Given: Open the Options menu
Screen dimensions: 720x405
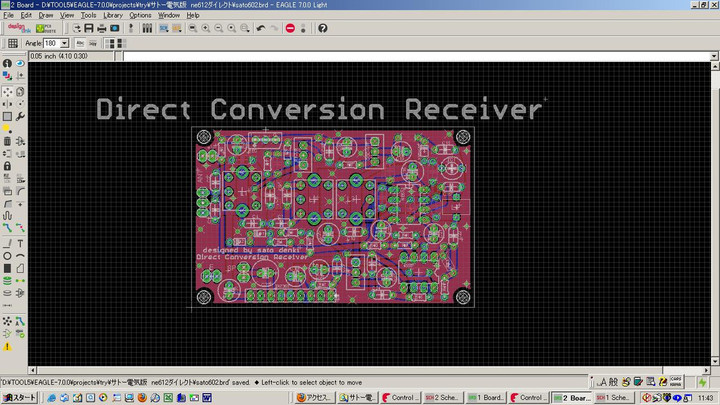Looking at the screenshot, I should (140, 16).
